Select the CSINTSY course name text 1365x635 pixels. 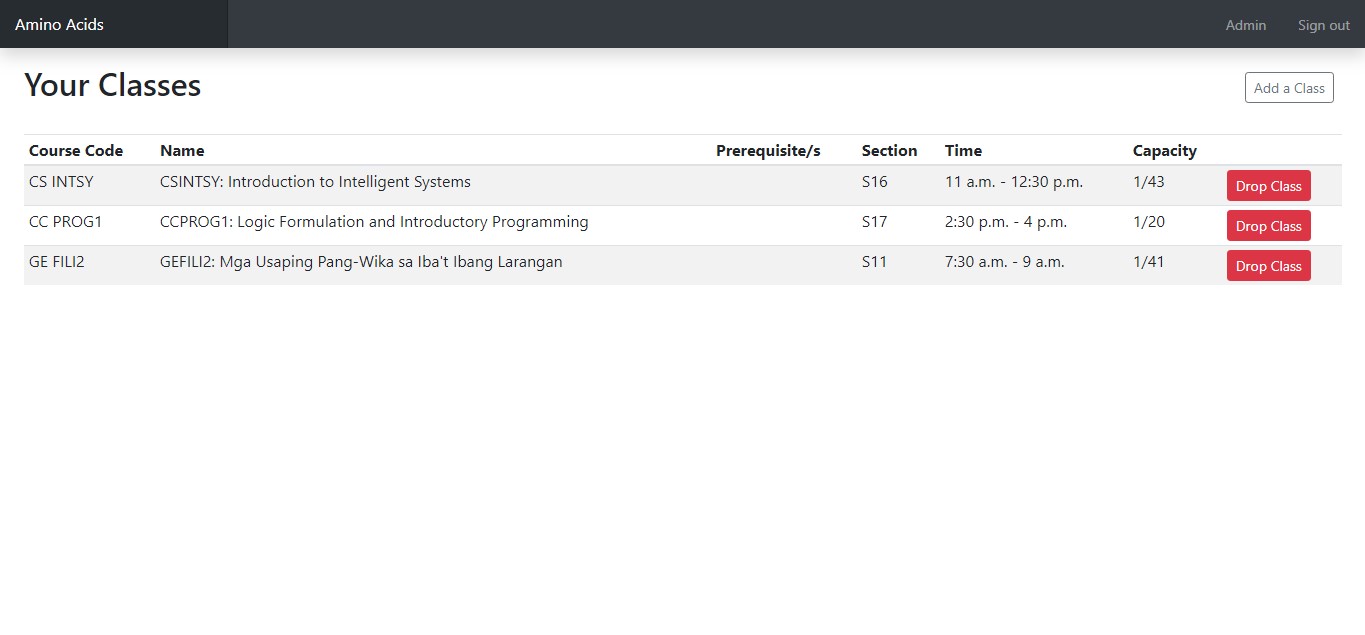[x=315, y=182]
